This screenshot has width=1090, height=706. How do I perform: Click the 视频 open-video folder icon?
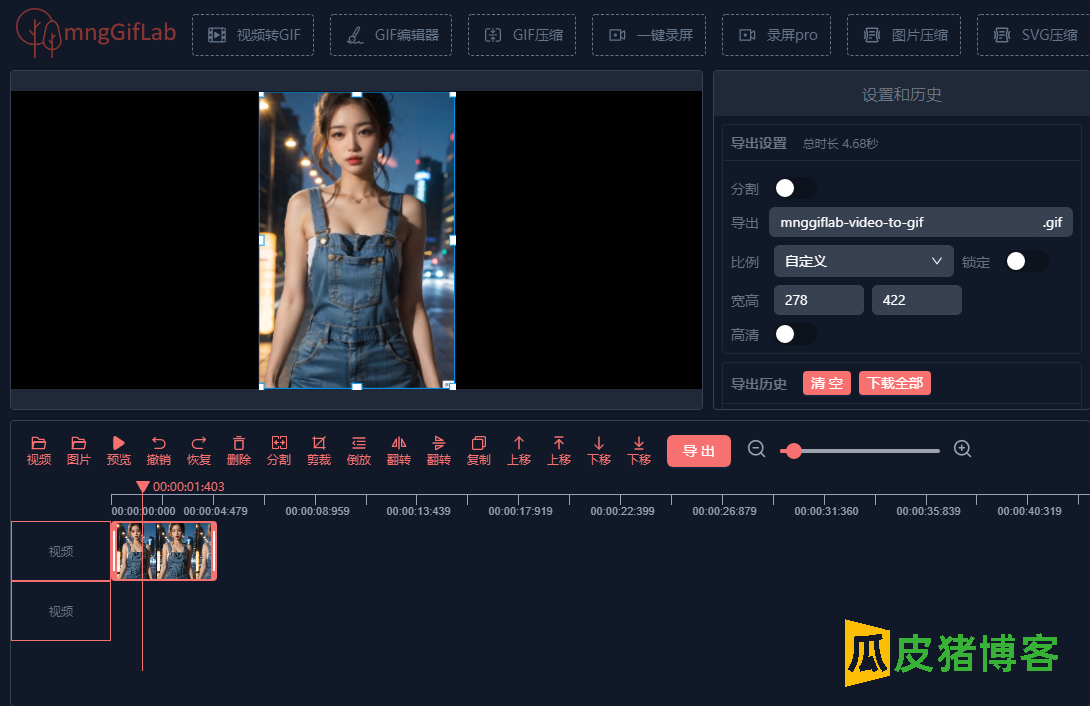pos(39,443)
